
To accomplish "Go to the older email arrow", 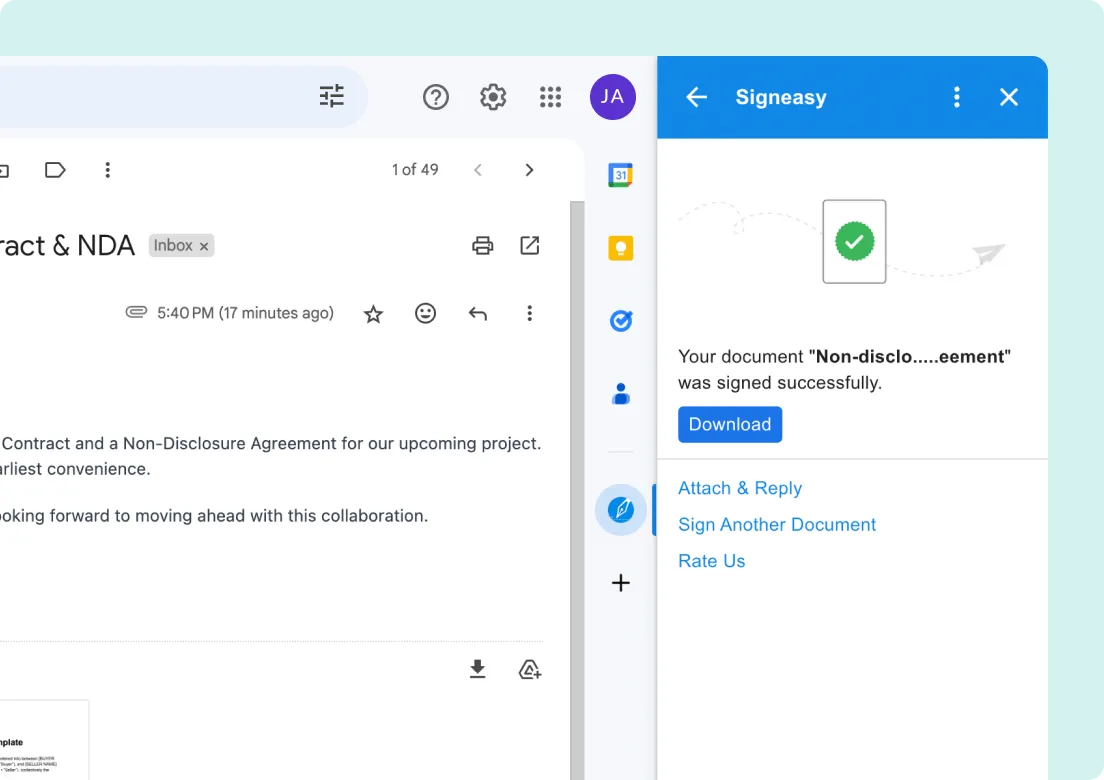I will [x=529, y=170].
